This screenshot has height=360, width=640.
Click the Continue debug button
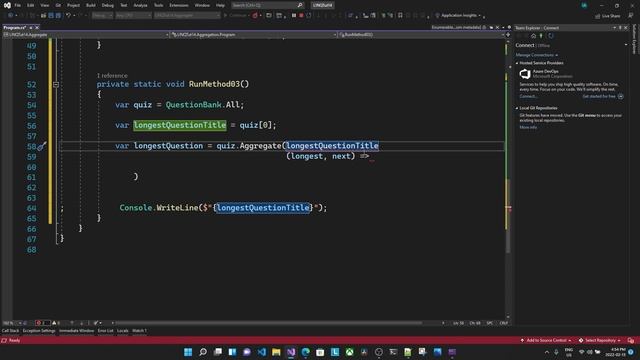coord(236,16)
